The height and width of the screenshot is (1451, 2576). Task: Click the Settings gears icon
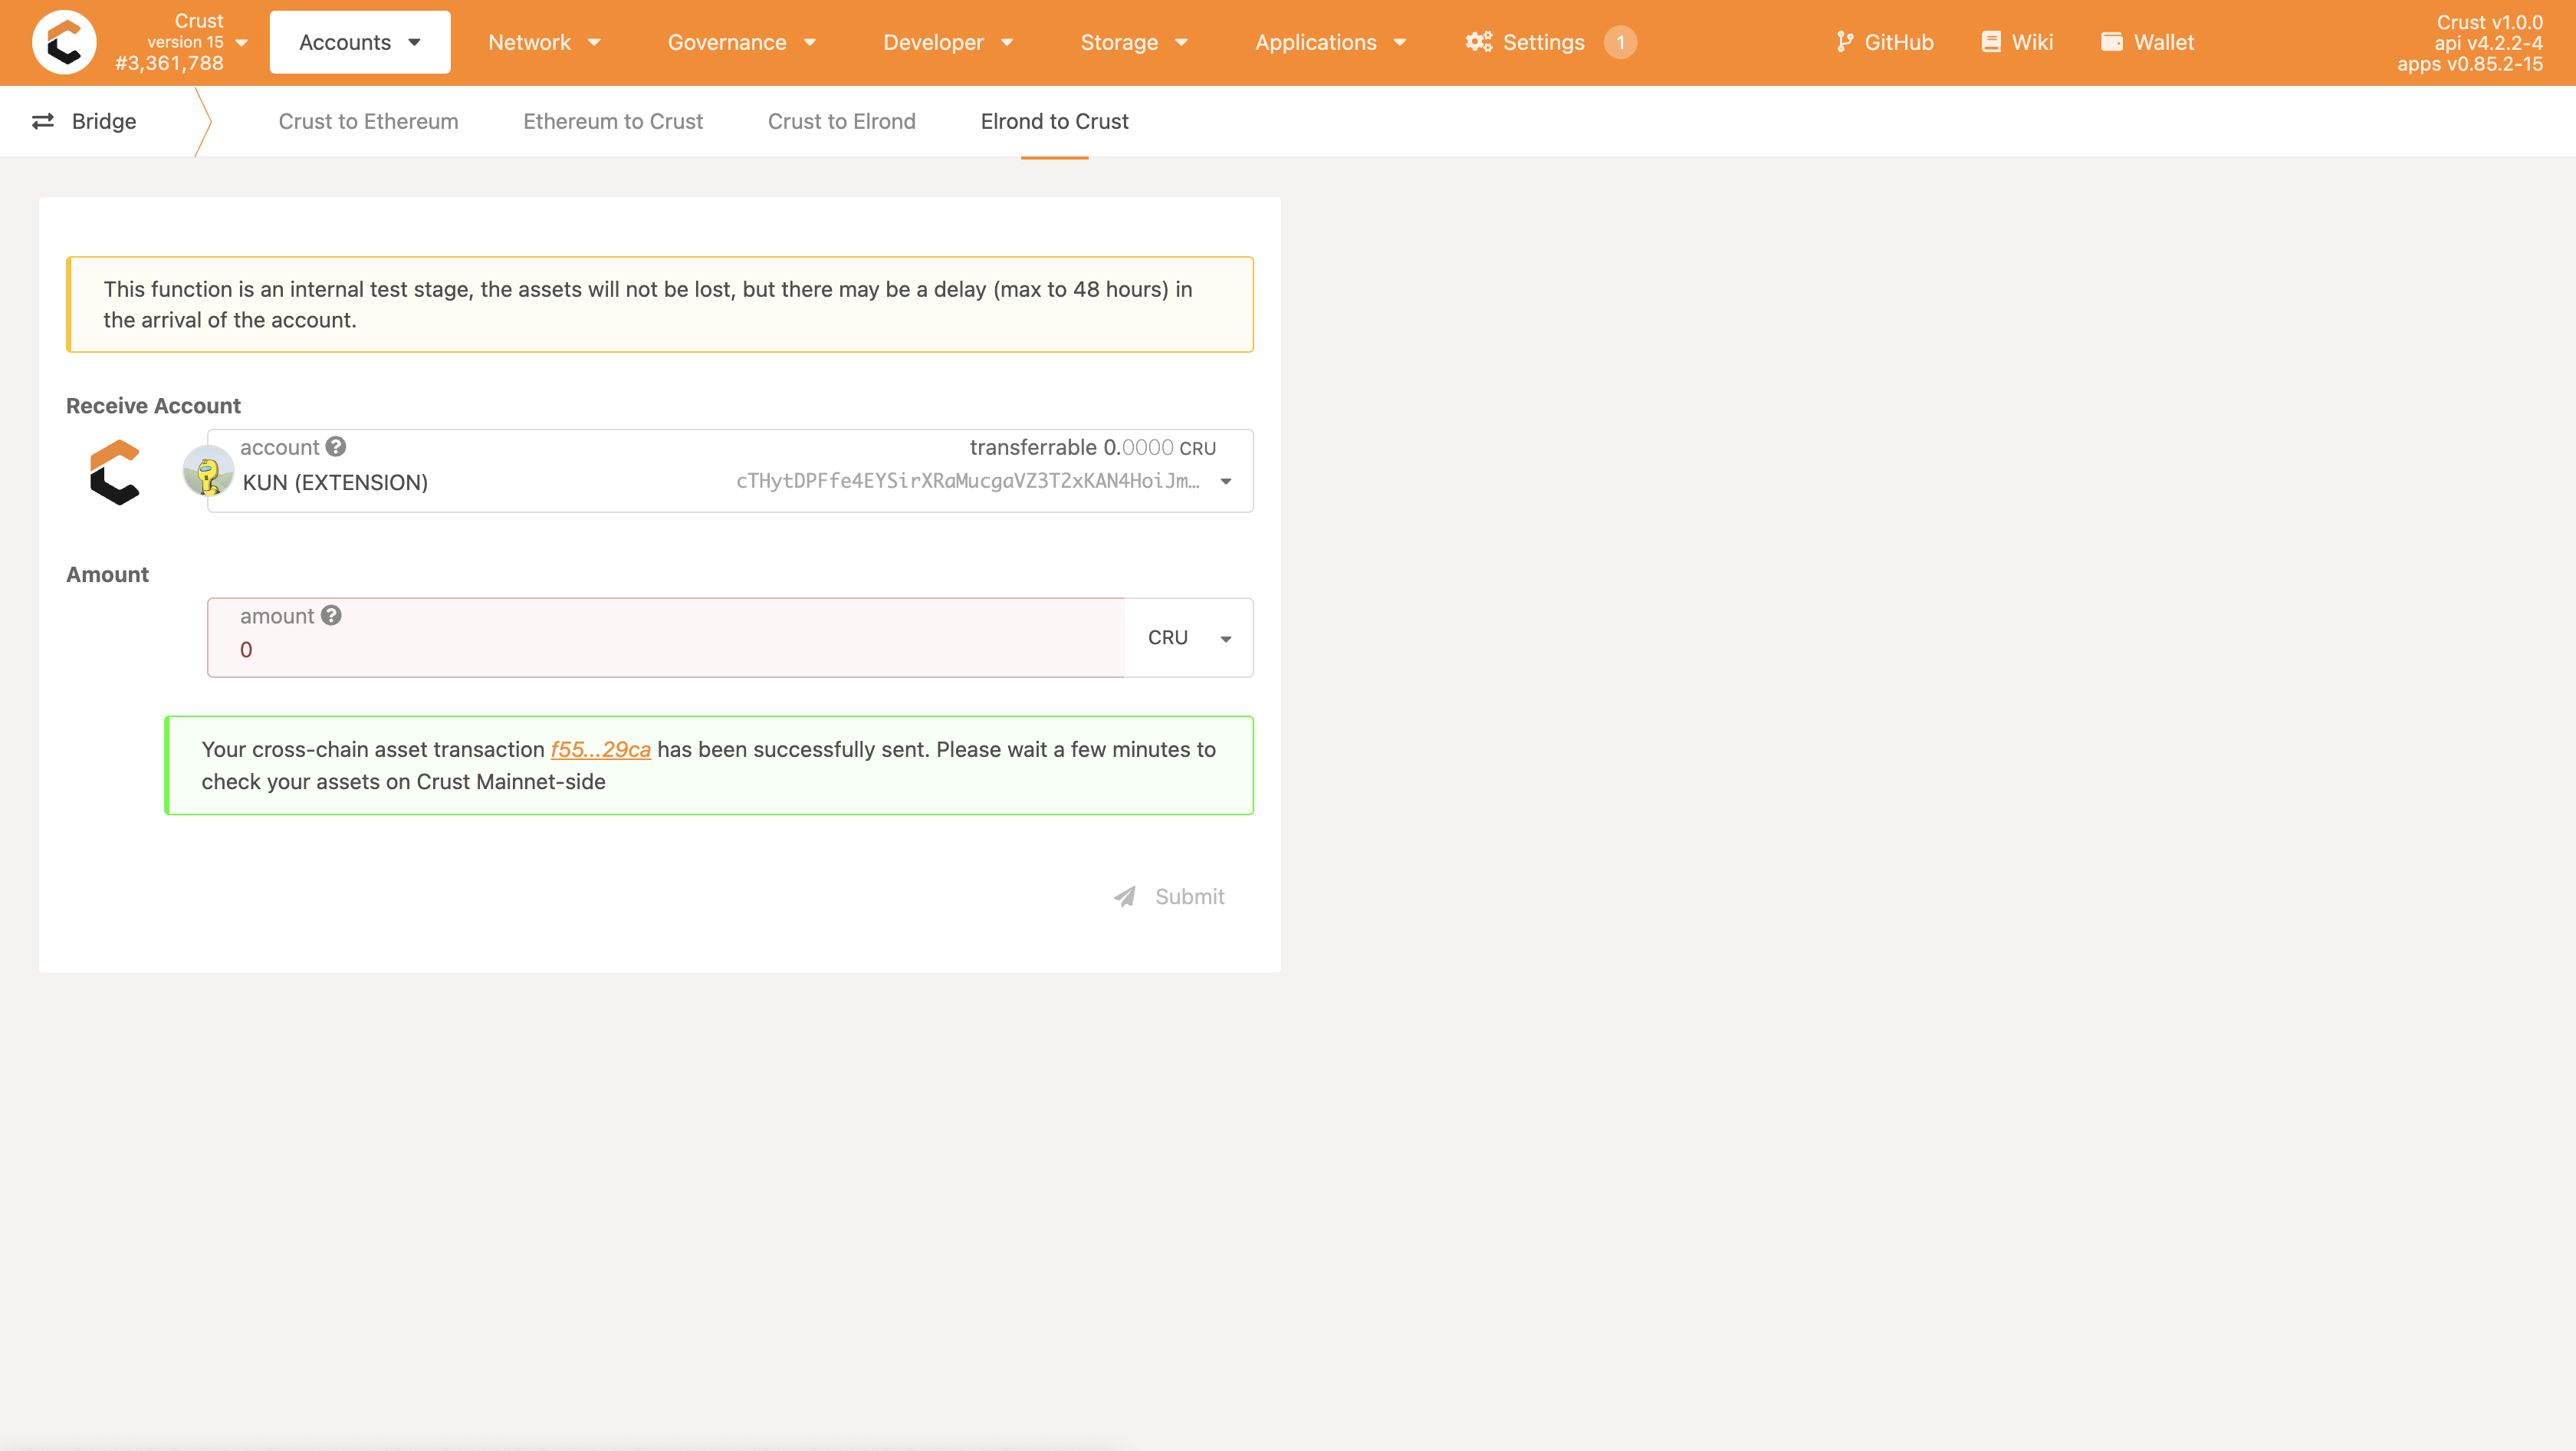pos(1479,42)
